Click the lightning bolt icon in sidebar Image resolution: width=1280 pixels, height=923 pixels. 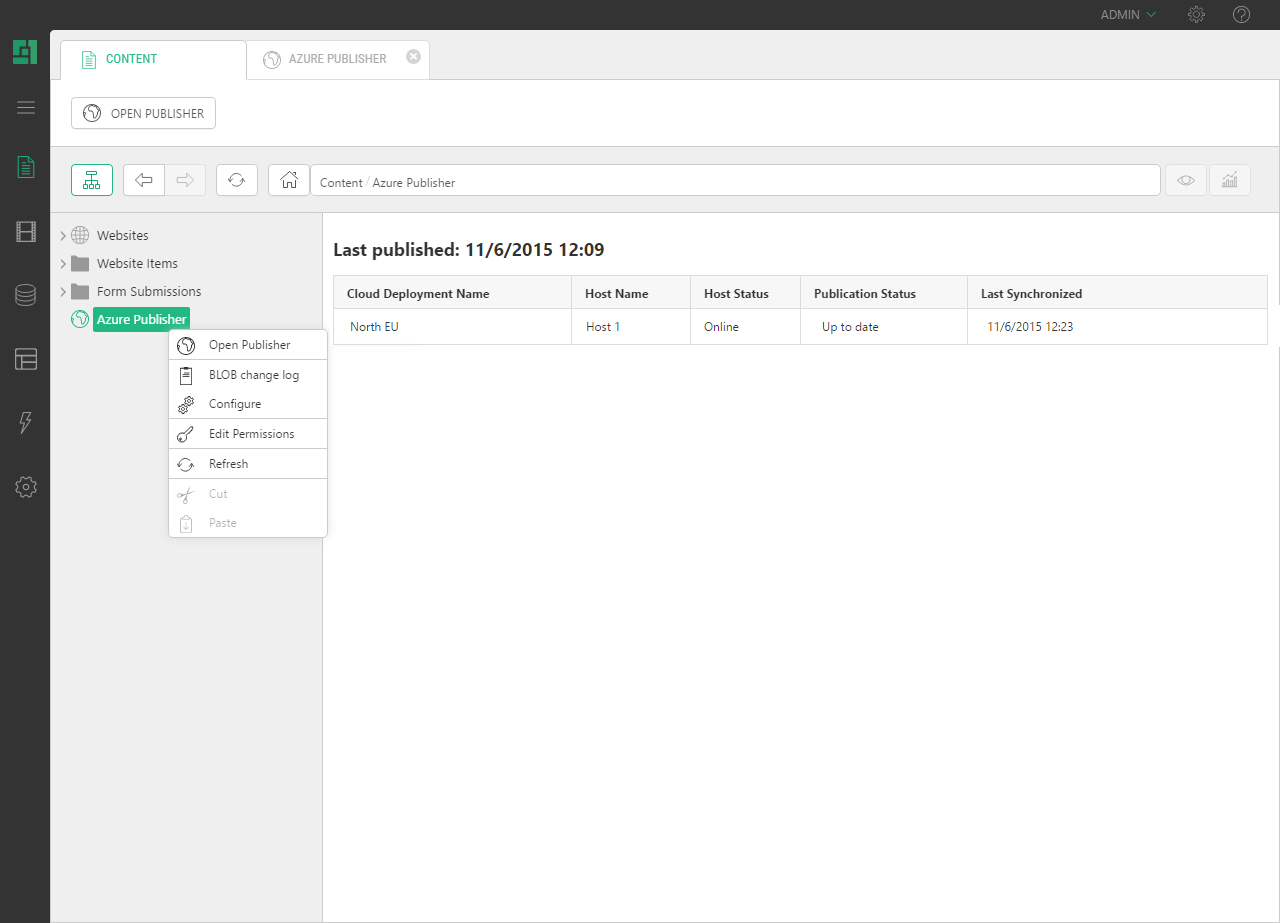26,423
